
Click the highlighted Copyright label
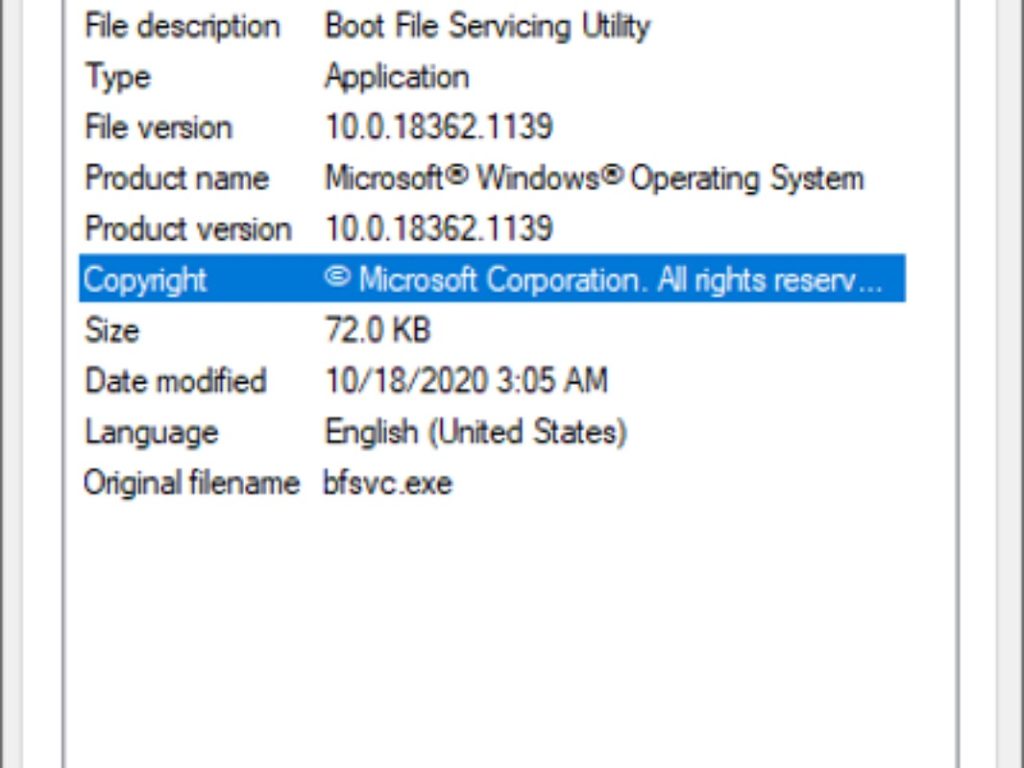145,280
